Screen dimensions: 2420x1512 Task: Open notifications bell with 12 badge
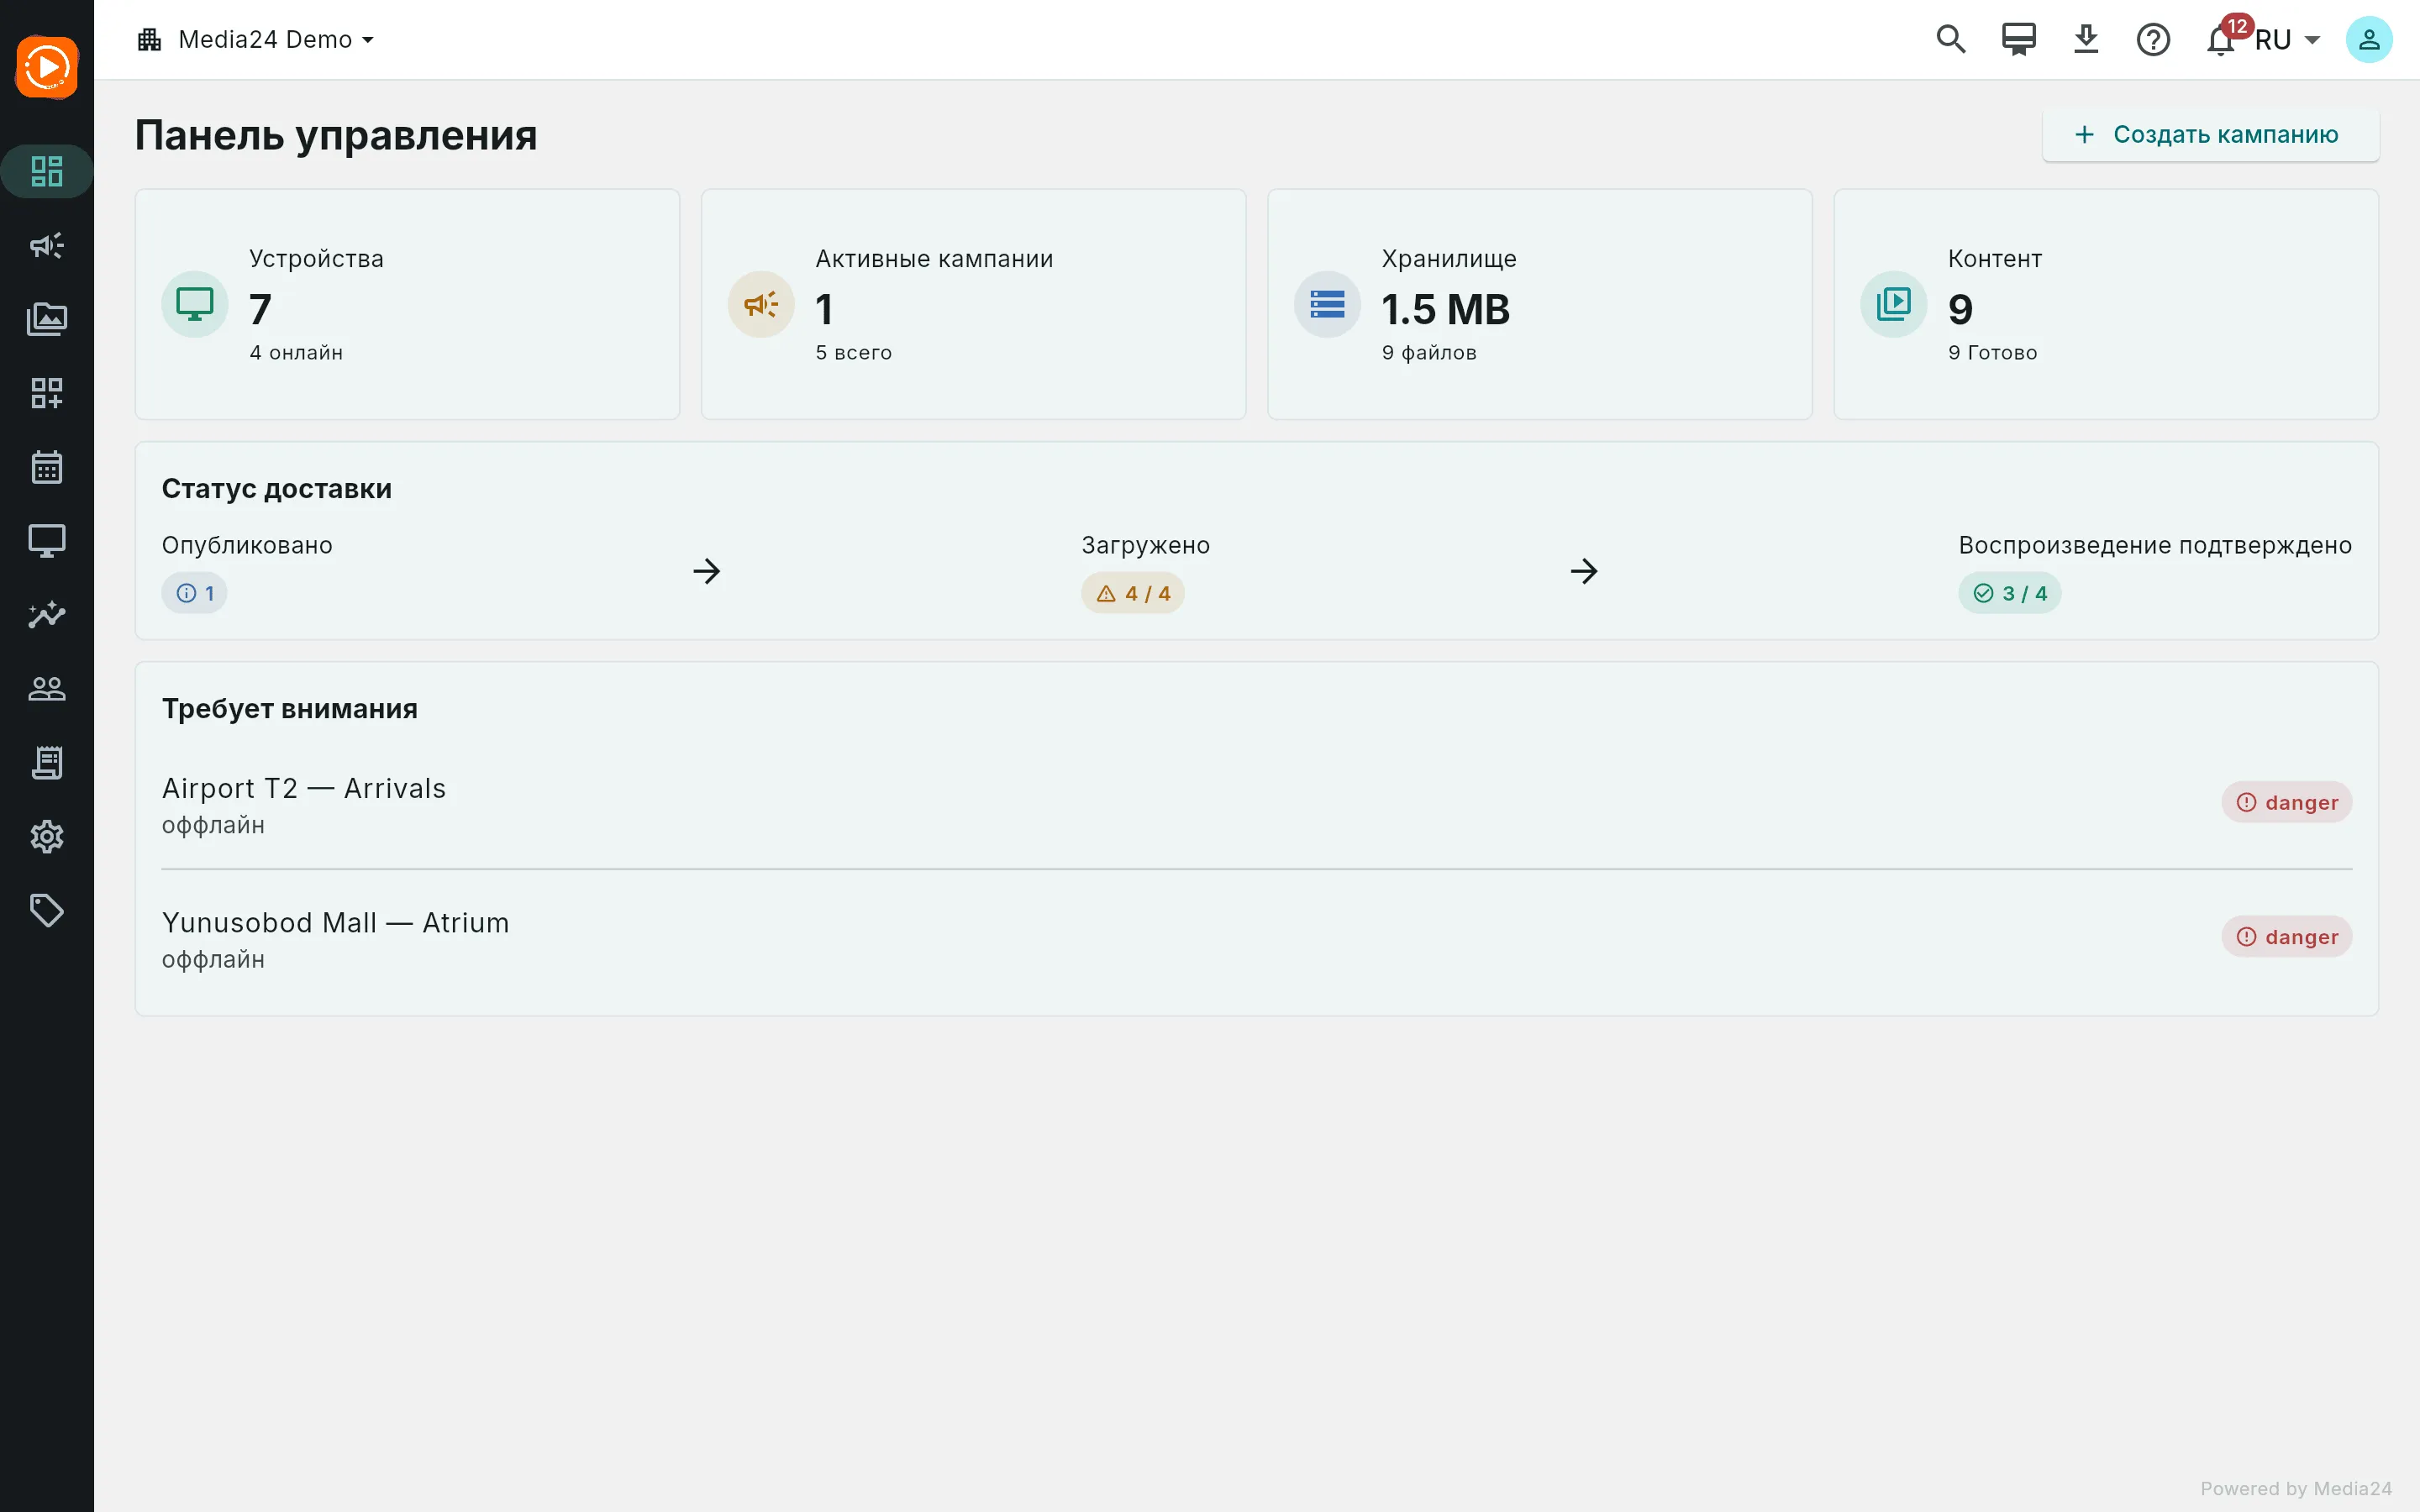(2221, 40)
